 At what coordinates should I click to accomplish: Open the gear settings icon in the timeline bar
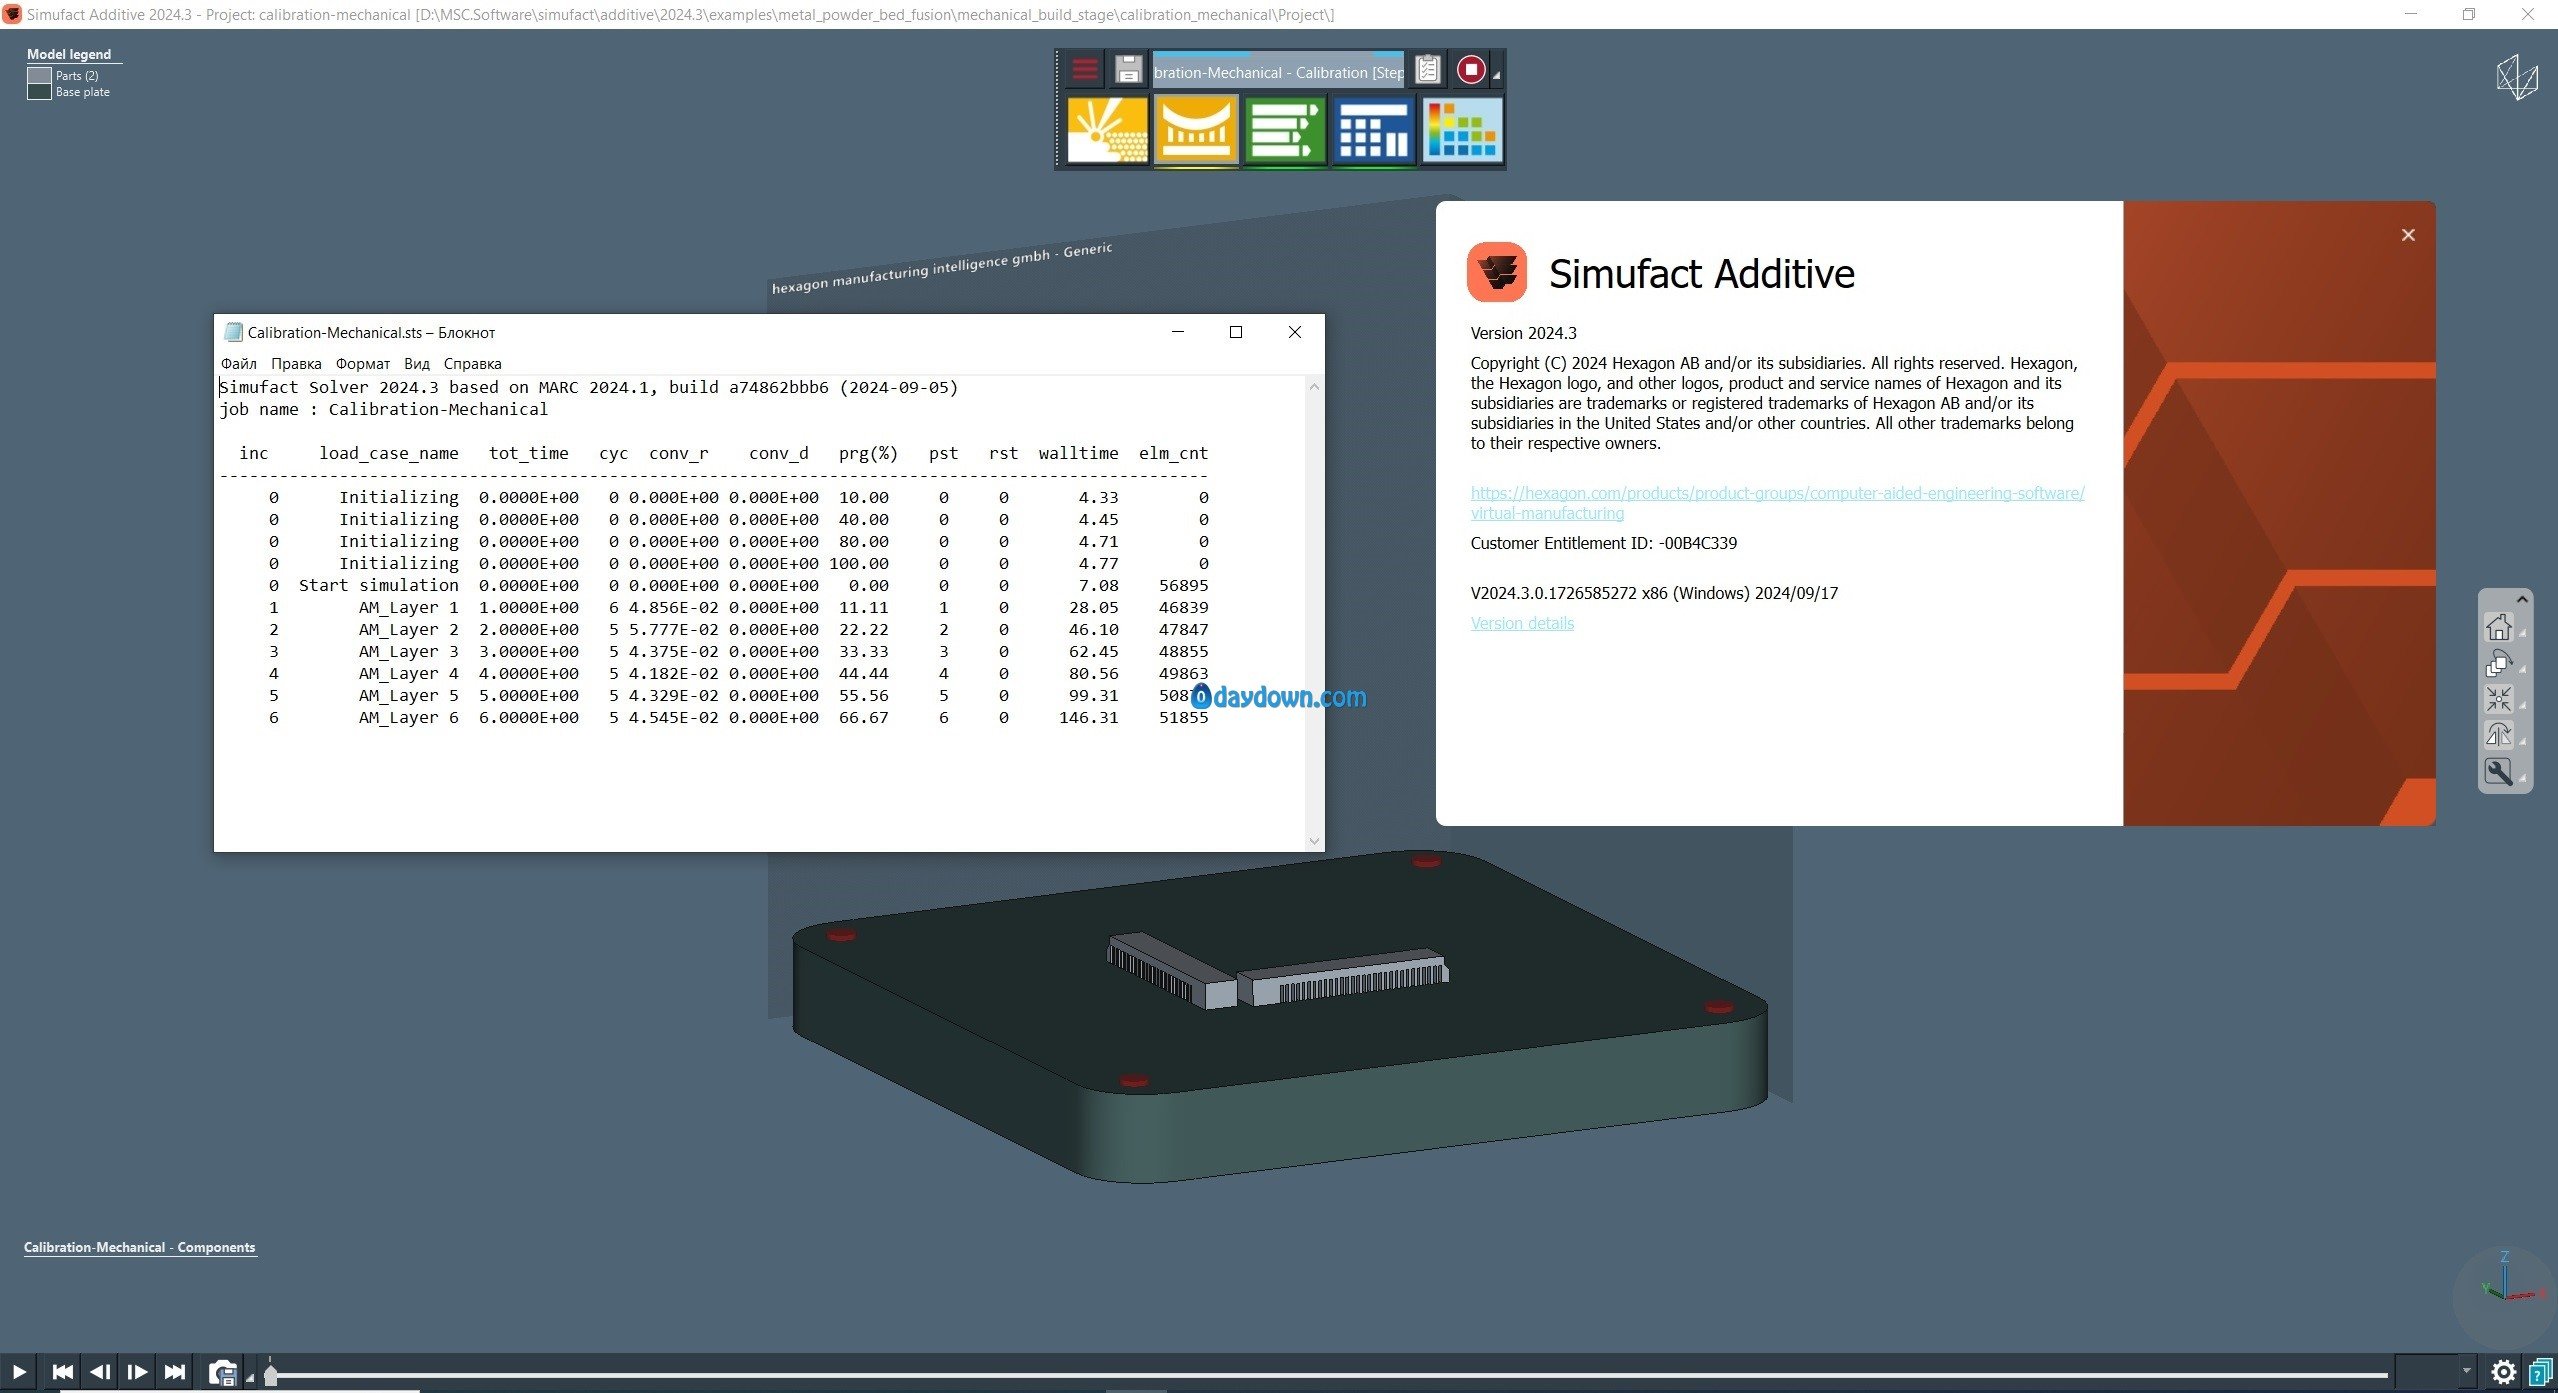[2503, 1372]
